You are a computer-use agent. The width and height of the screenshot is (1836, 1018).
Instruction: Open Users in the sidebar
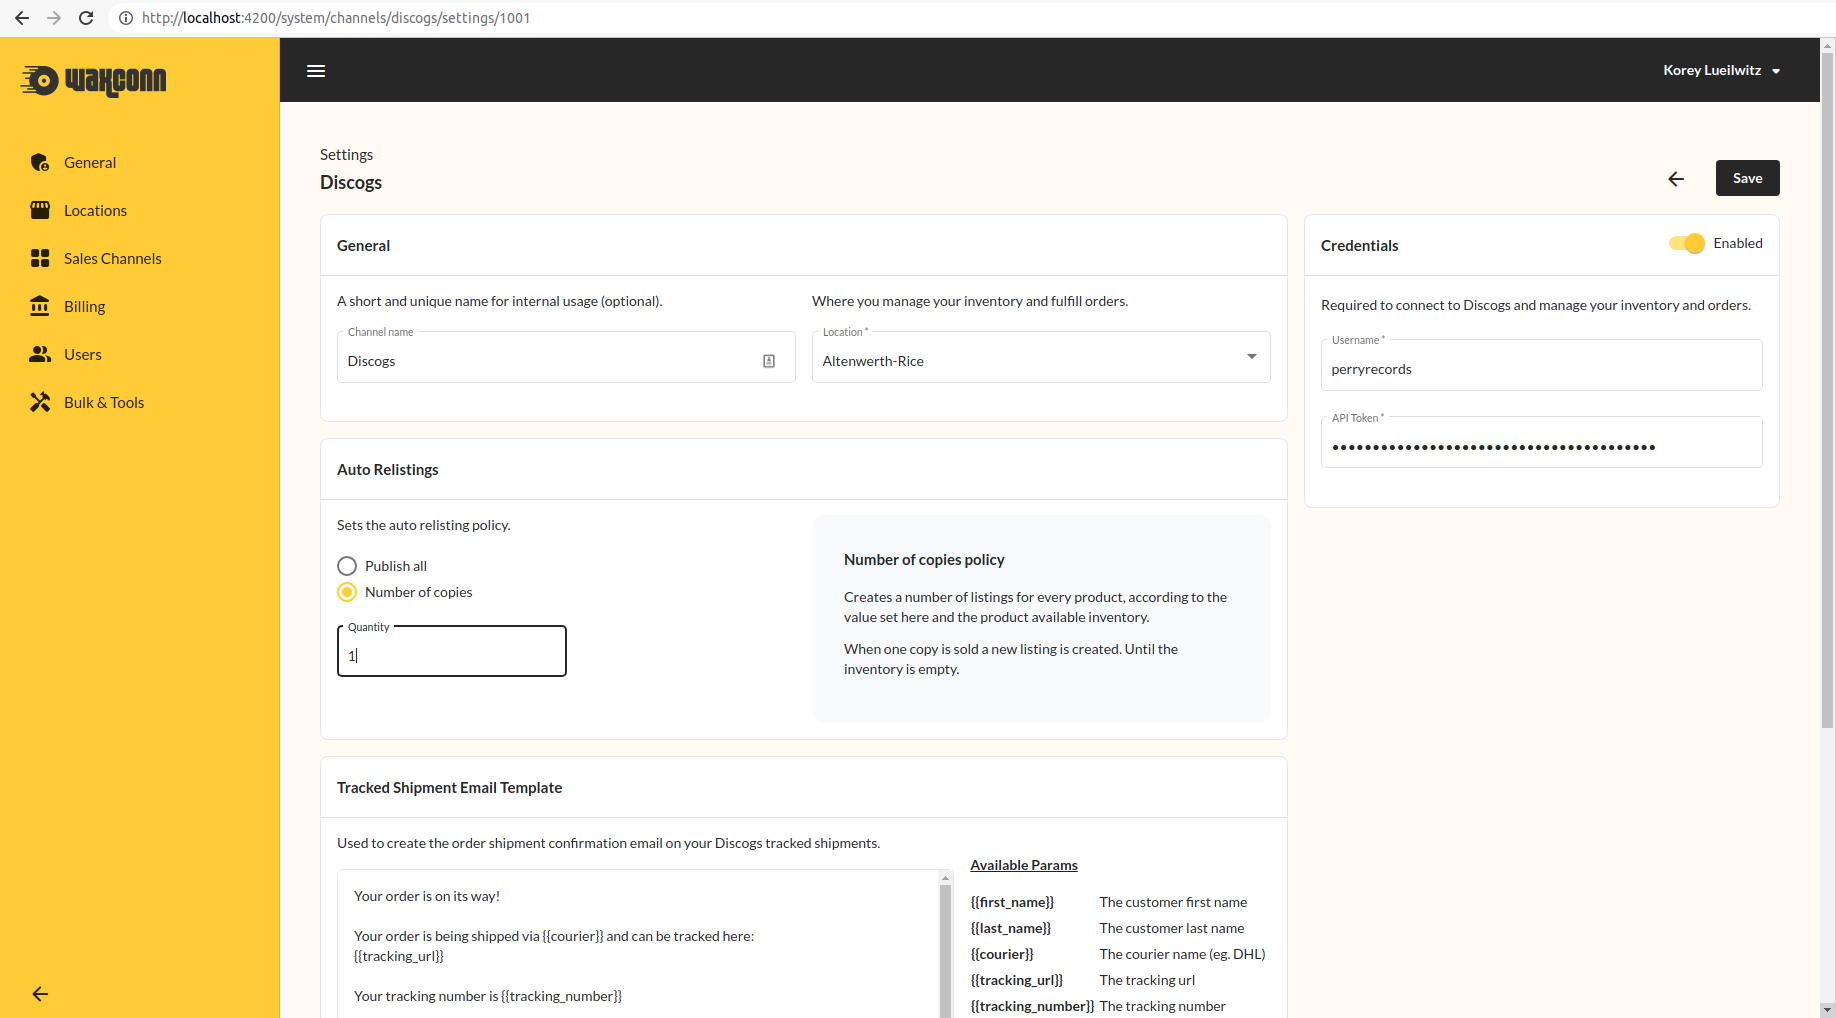pos(140,354)
